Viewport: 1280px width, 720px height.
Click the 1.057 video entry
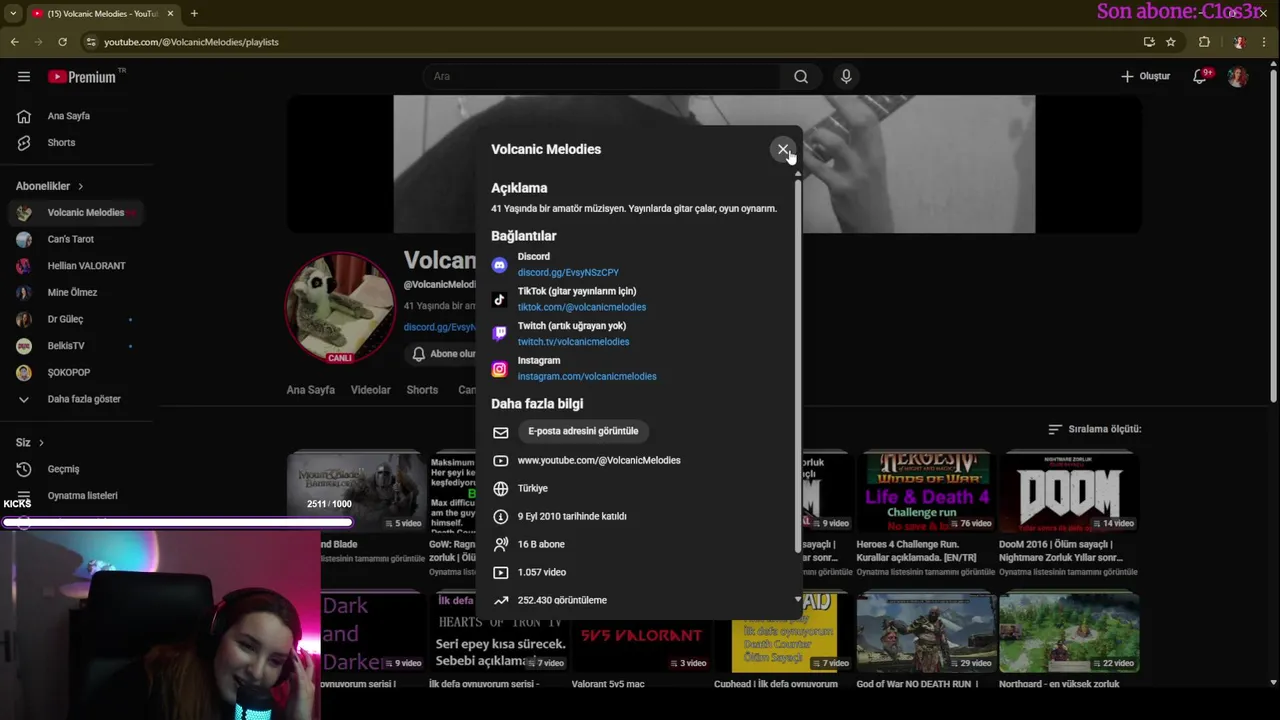point(542,573)
